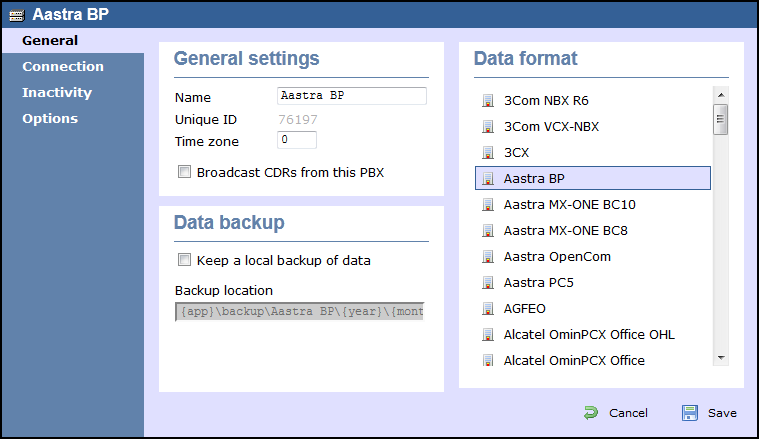Image resolution: width=759 pixels, height=439 pixels.
Task: Click the Backup location path field
Action: [300, 312]
